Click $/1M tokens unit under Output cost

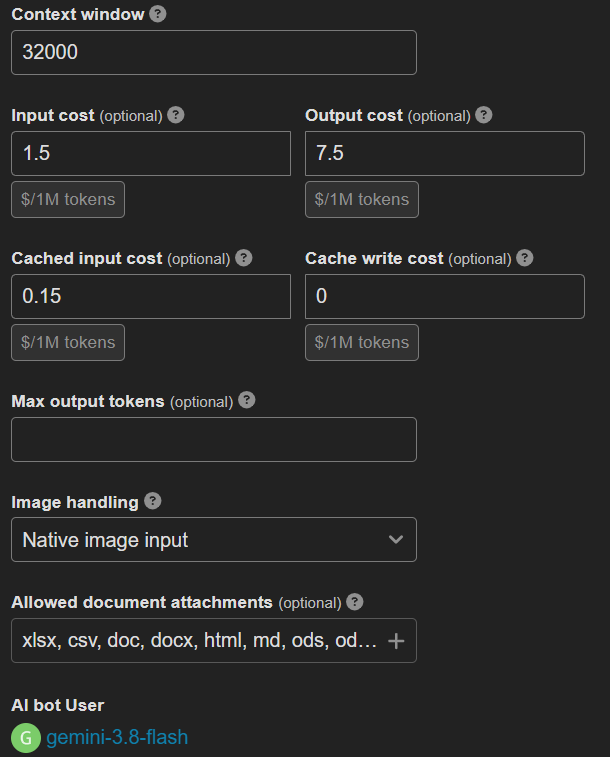(x=362, y=200)
